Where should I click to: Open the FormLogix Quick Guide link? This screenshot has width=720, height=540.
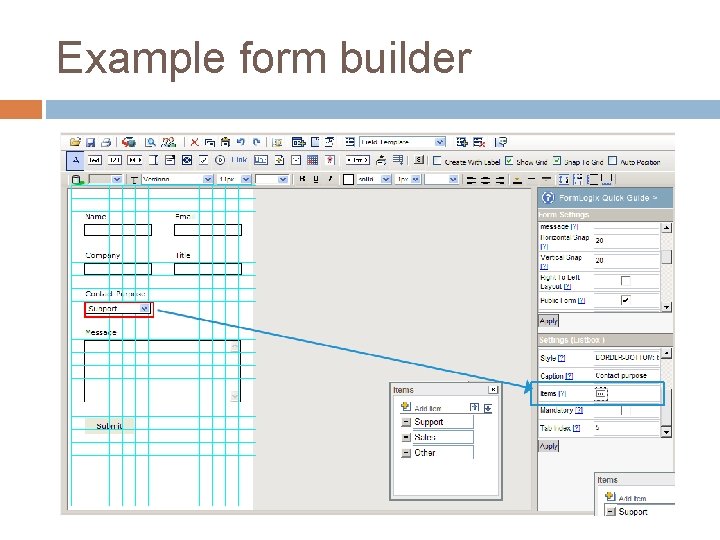click(x=608, y=198)
